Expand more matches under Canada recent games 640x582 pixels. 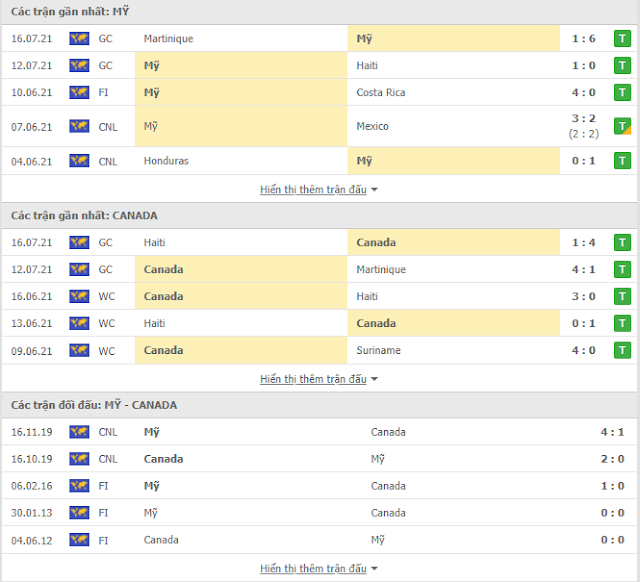point(318,379)
